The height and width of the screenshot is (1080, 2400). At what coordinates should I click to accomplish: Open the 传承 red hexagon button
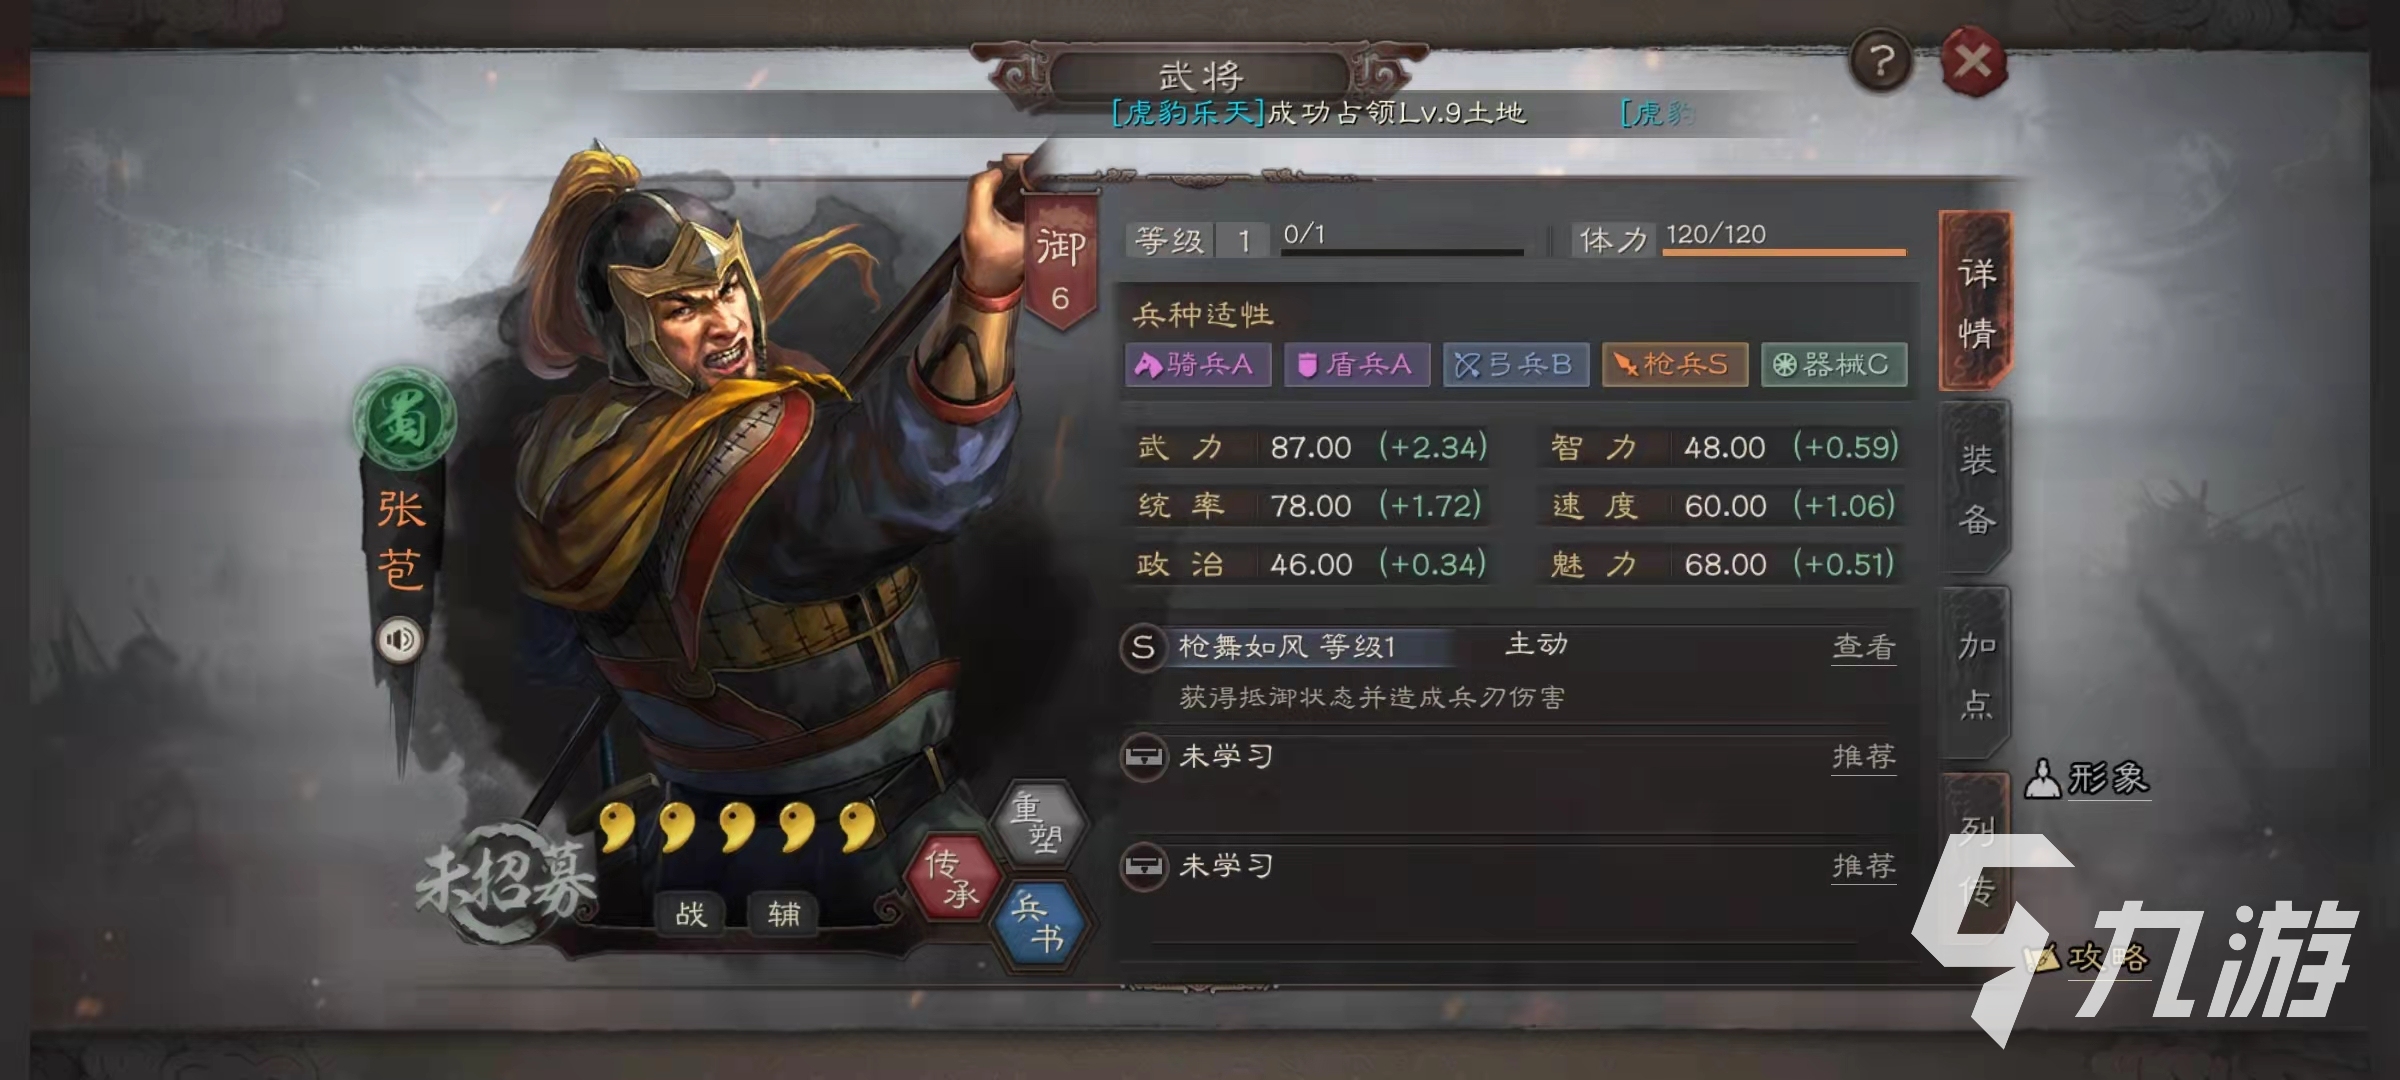[x=951, y=877]
